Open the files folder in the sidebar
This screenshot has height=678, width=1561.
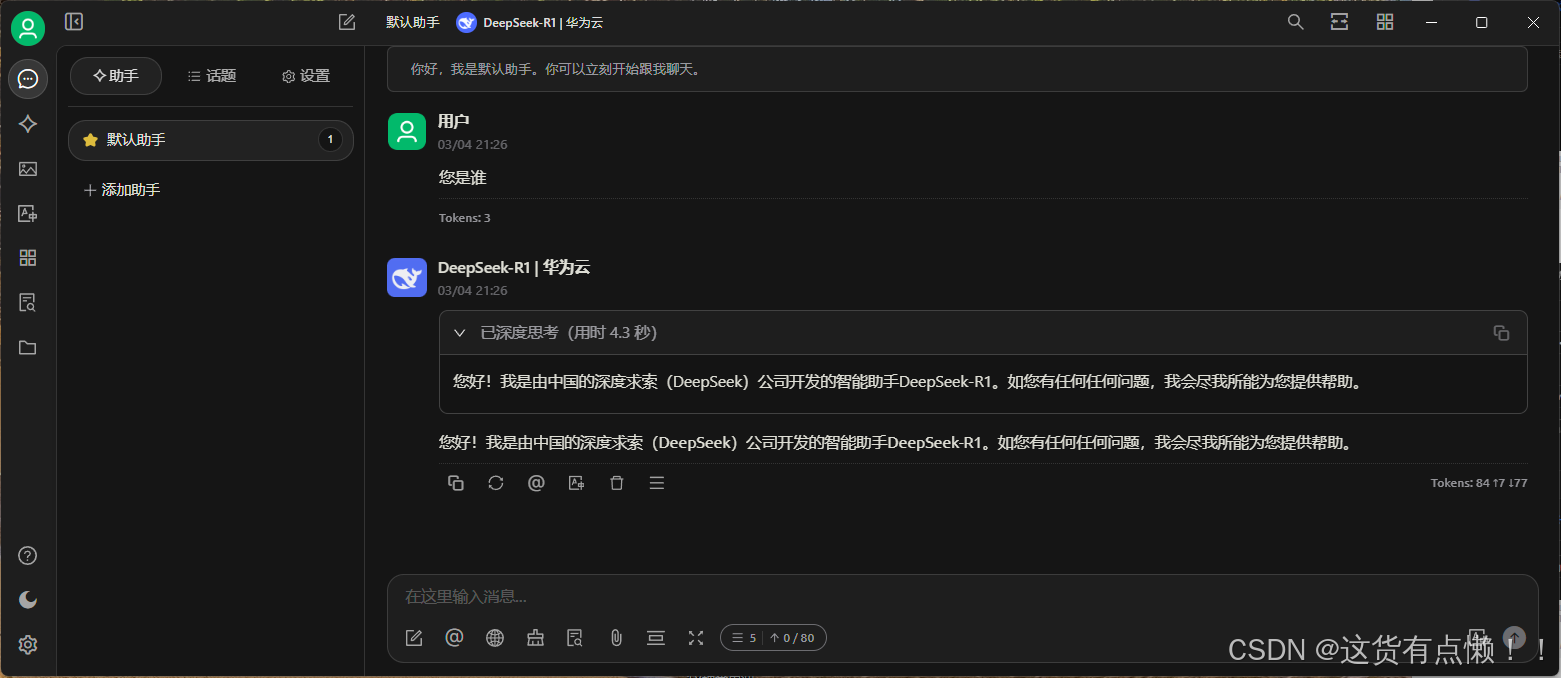[x=28, y=347]
